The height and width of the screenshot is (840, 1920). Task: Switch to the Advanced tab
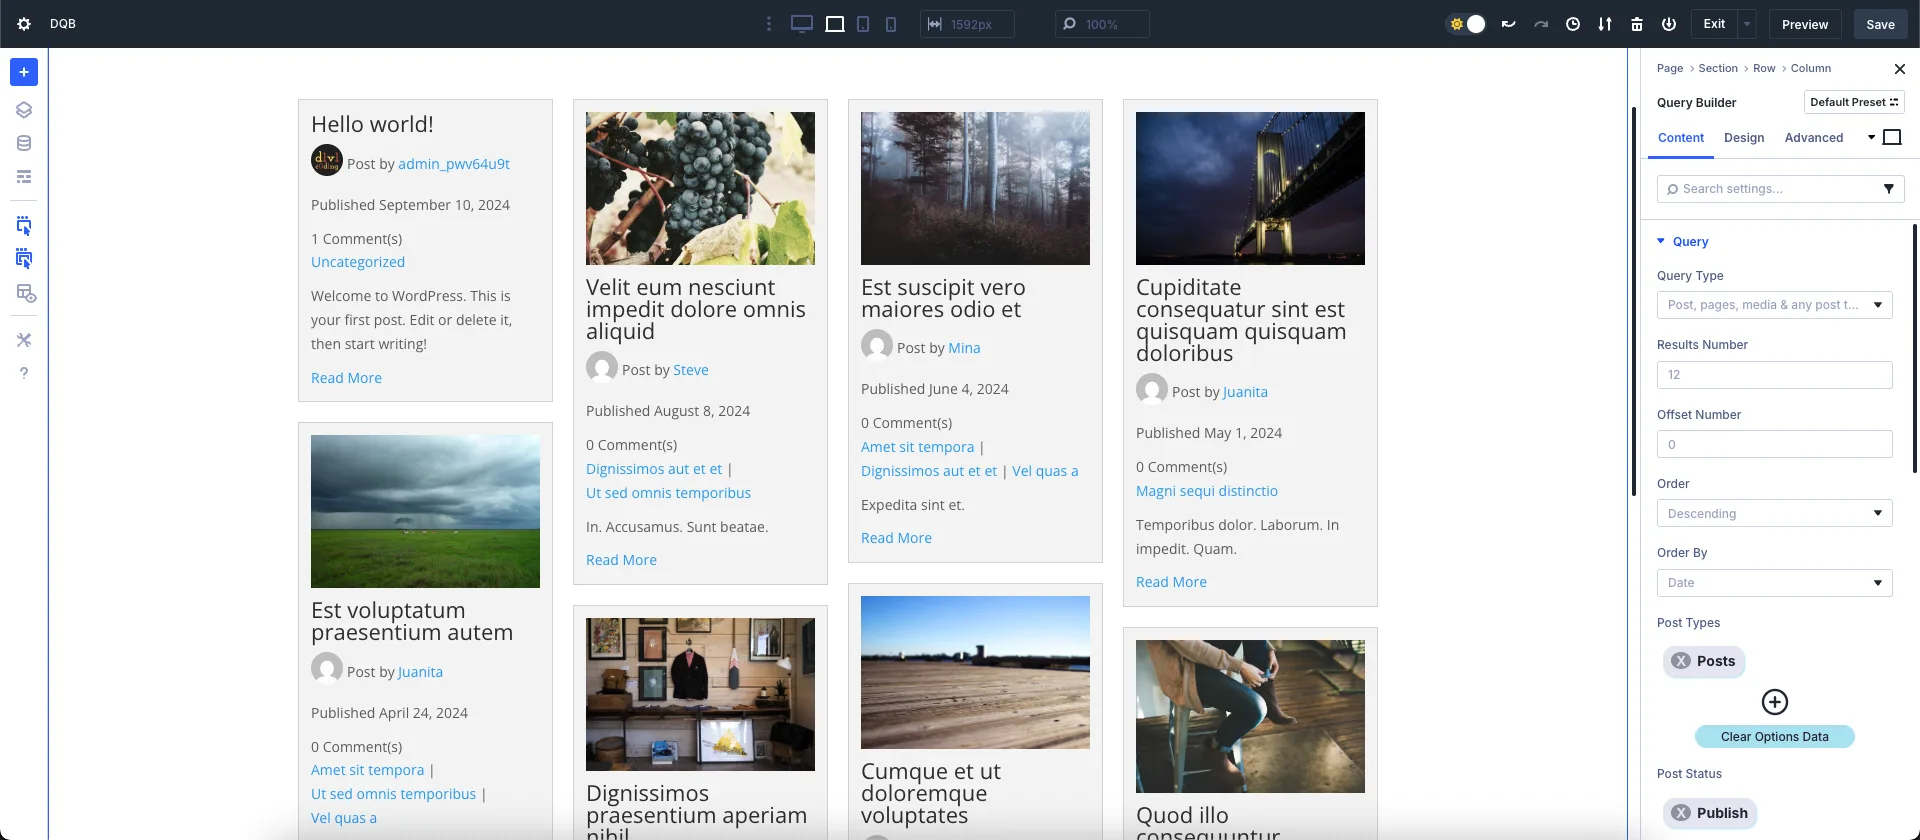[x=1813, y=138]
